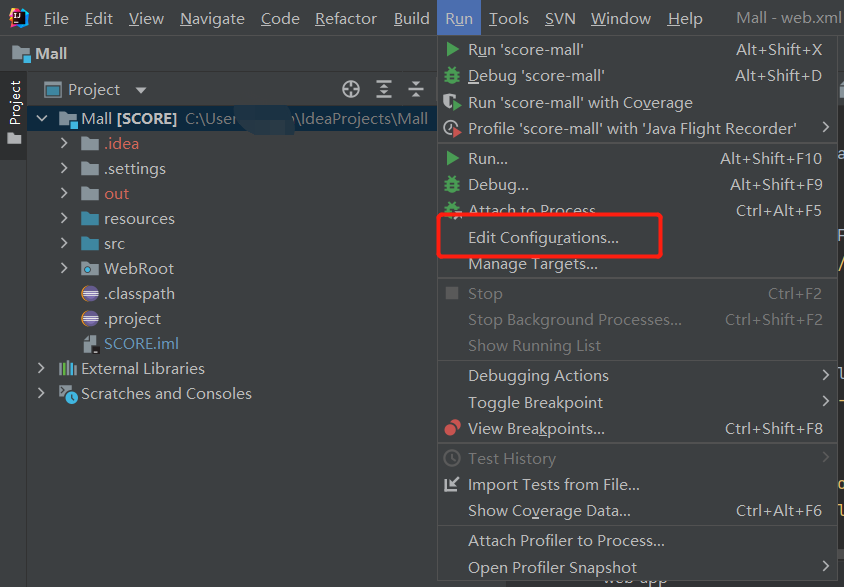Expand the External Libraries node
The width and height of the screenshot is (844, 587).
[41, 369]
